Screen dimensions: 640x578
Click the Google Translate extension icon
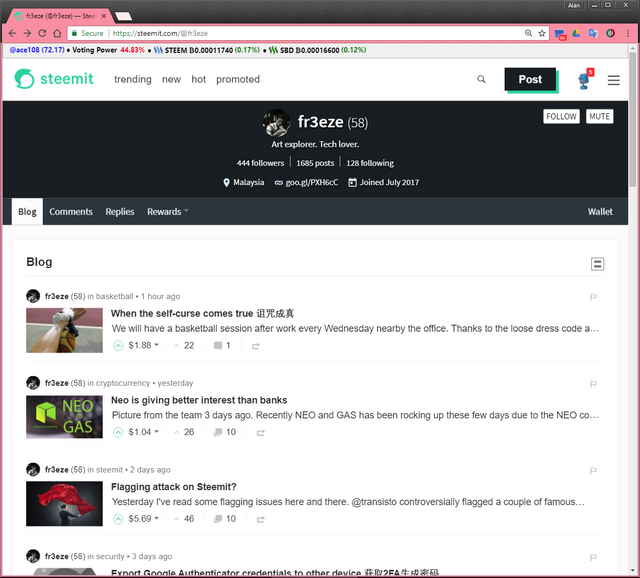tap(593, 33)
